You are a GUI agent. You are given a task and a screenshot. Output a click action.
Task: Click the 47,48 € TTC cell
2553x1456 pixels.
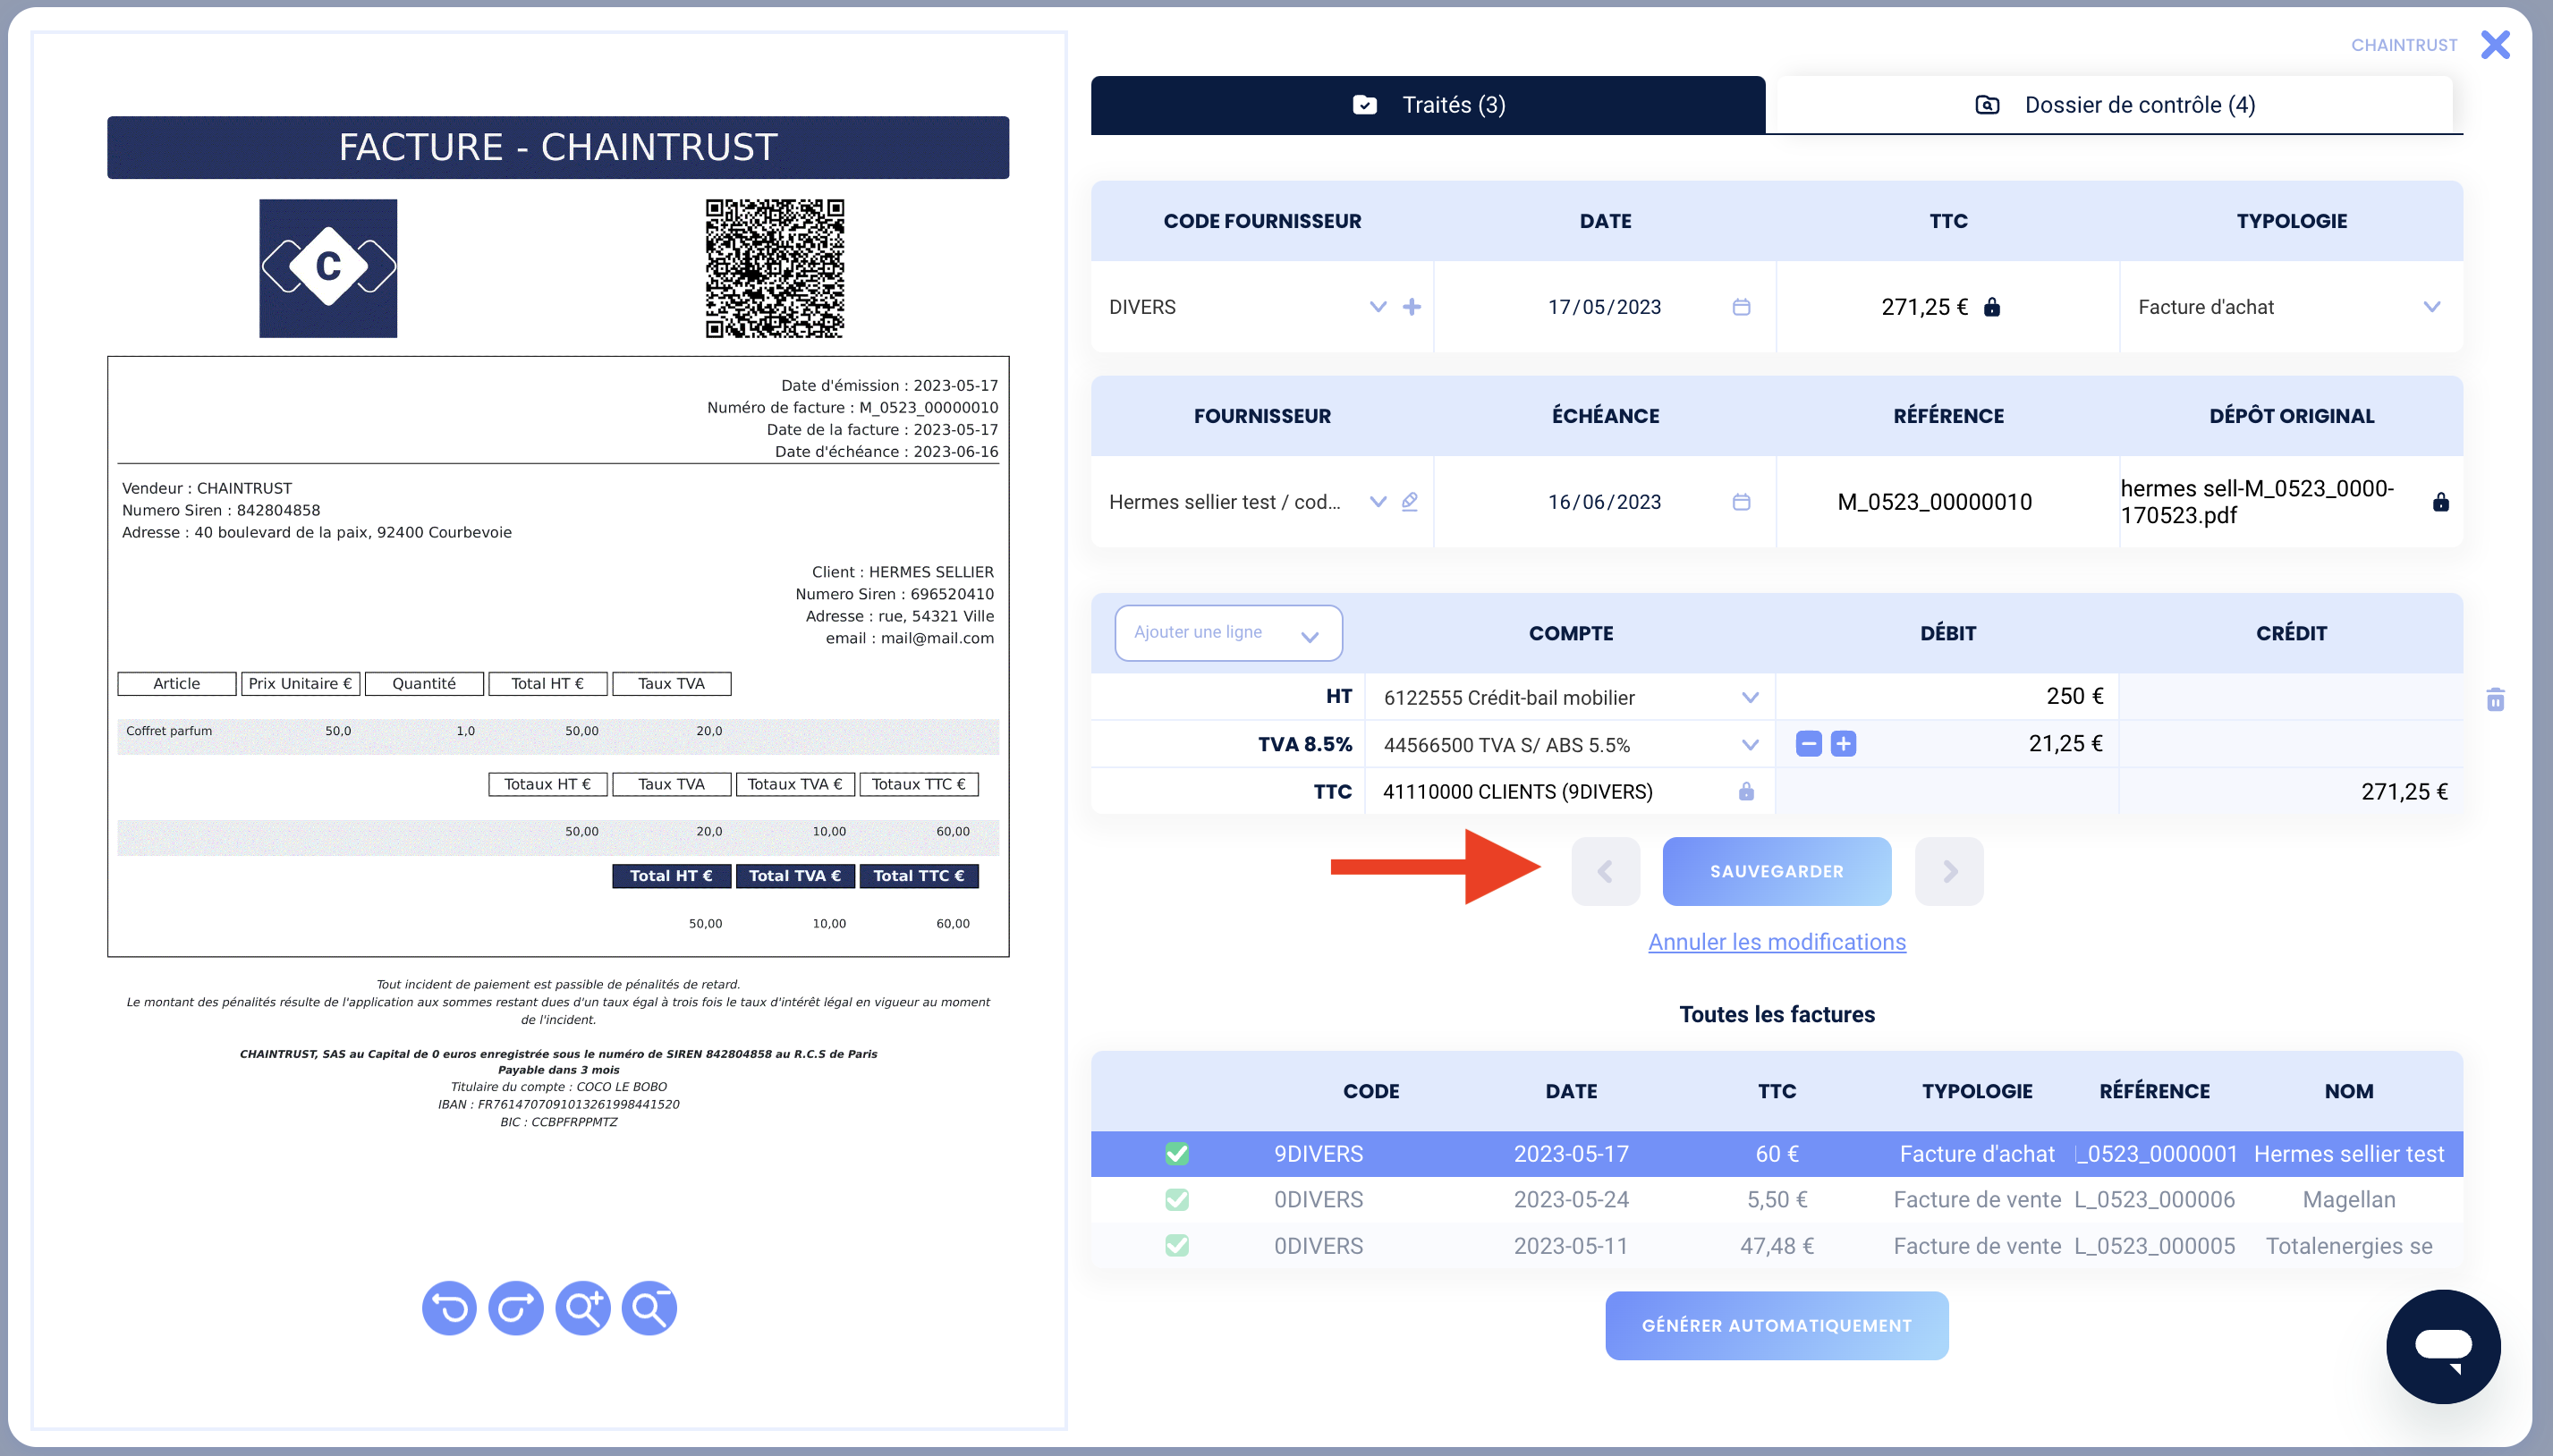(x=1776, y=1245)
